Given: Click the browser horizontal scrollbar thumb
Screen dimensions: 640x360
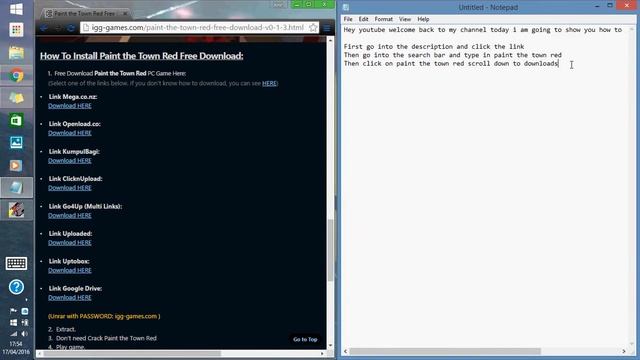Looking at the screenshot, I should (x=132, y=353).
